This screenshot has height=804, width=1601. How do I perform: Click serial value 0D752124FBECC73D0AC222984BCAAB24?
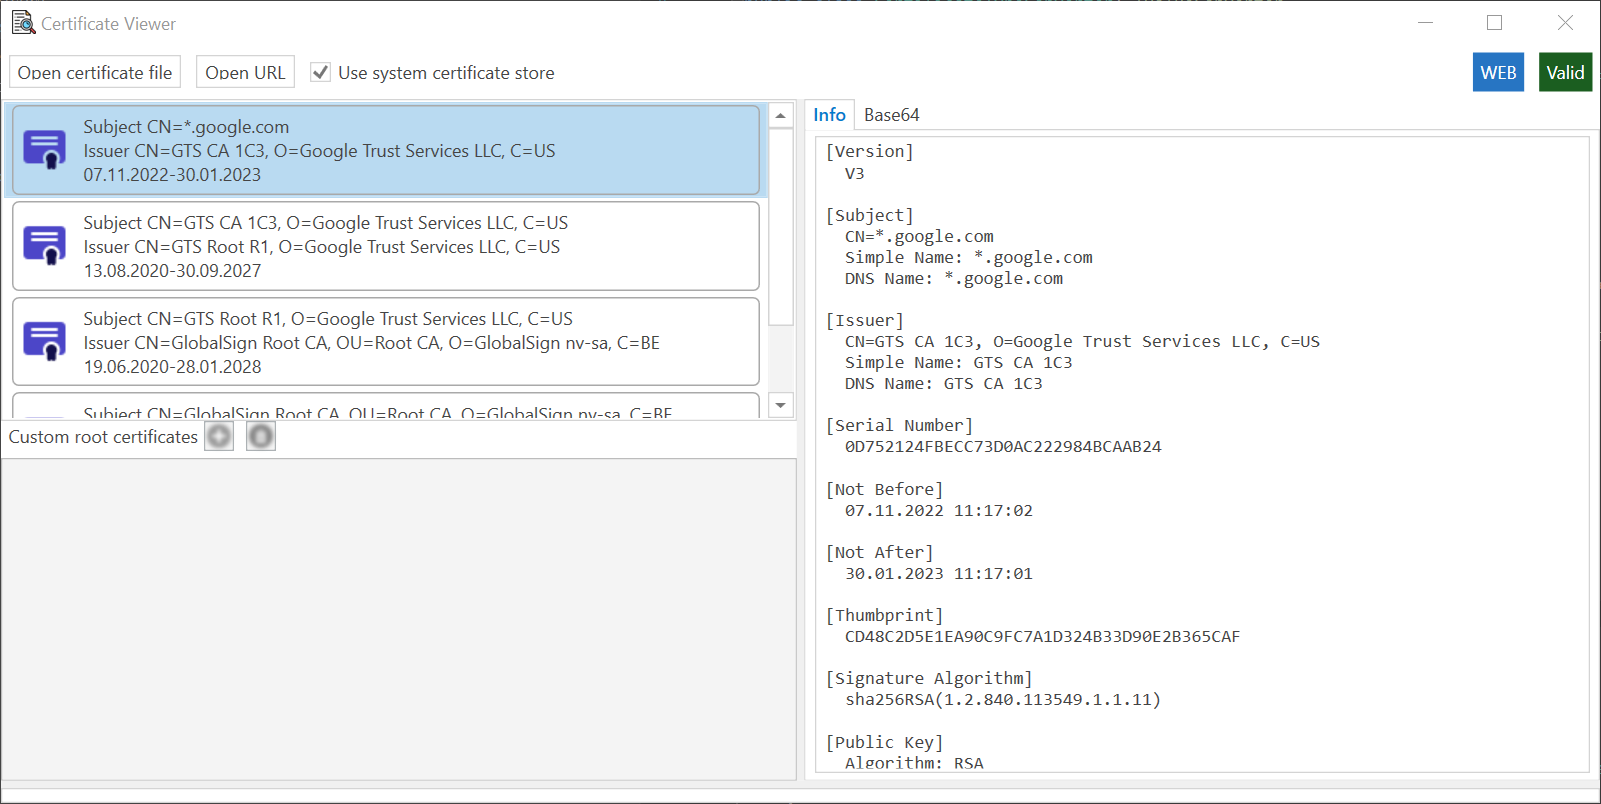pyautogui.click(x=1003, y=447)
